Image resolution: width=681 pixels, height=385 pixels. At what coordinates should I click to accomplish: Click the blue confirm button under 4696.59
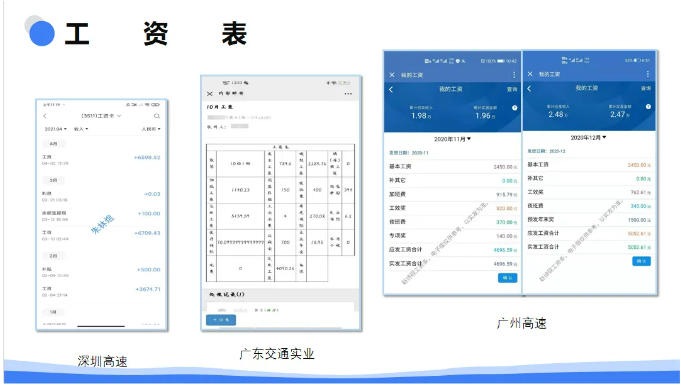tap(507, 278)
